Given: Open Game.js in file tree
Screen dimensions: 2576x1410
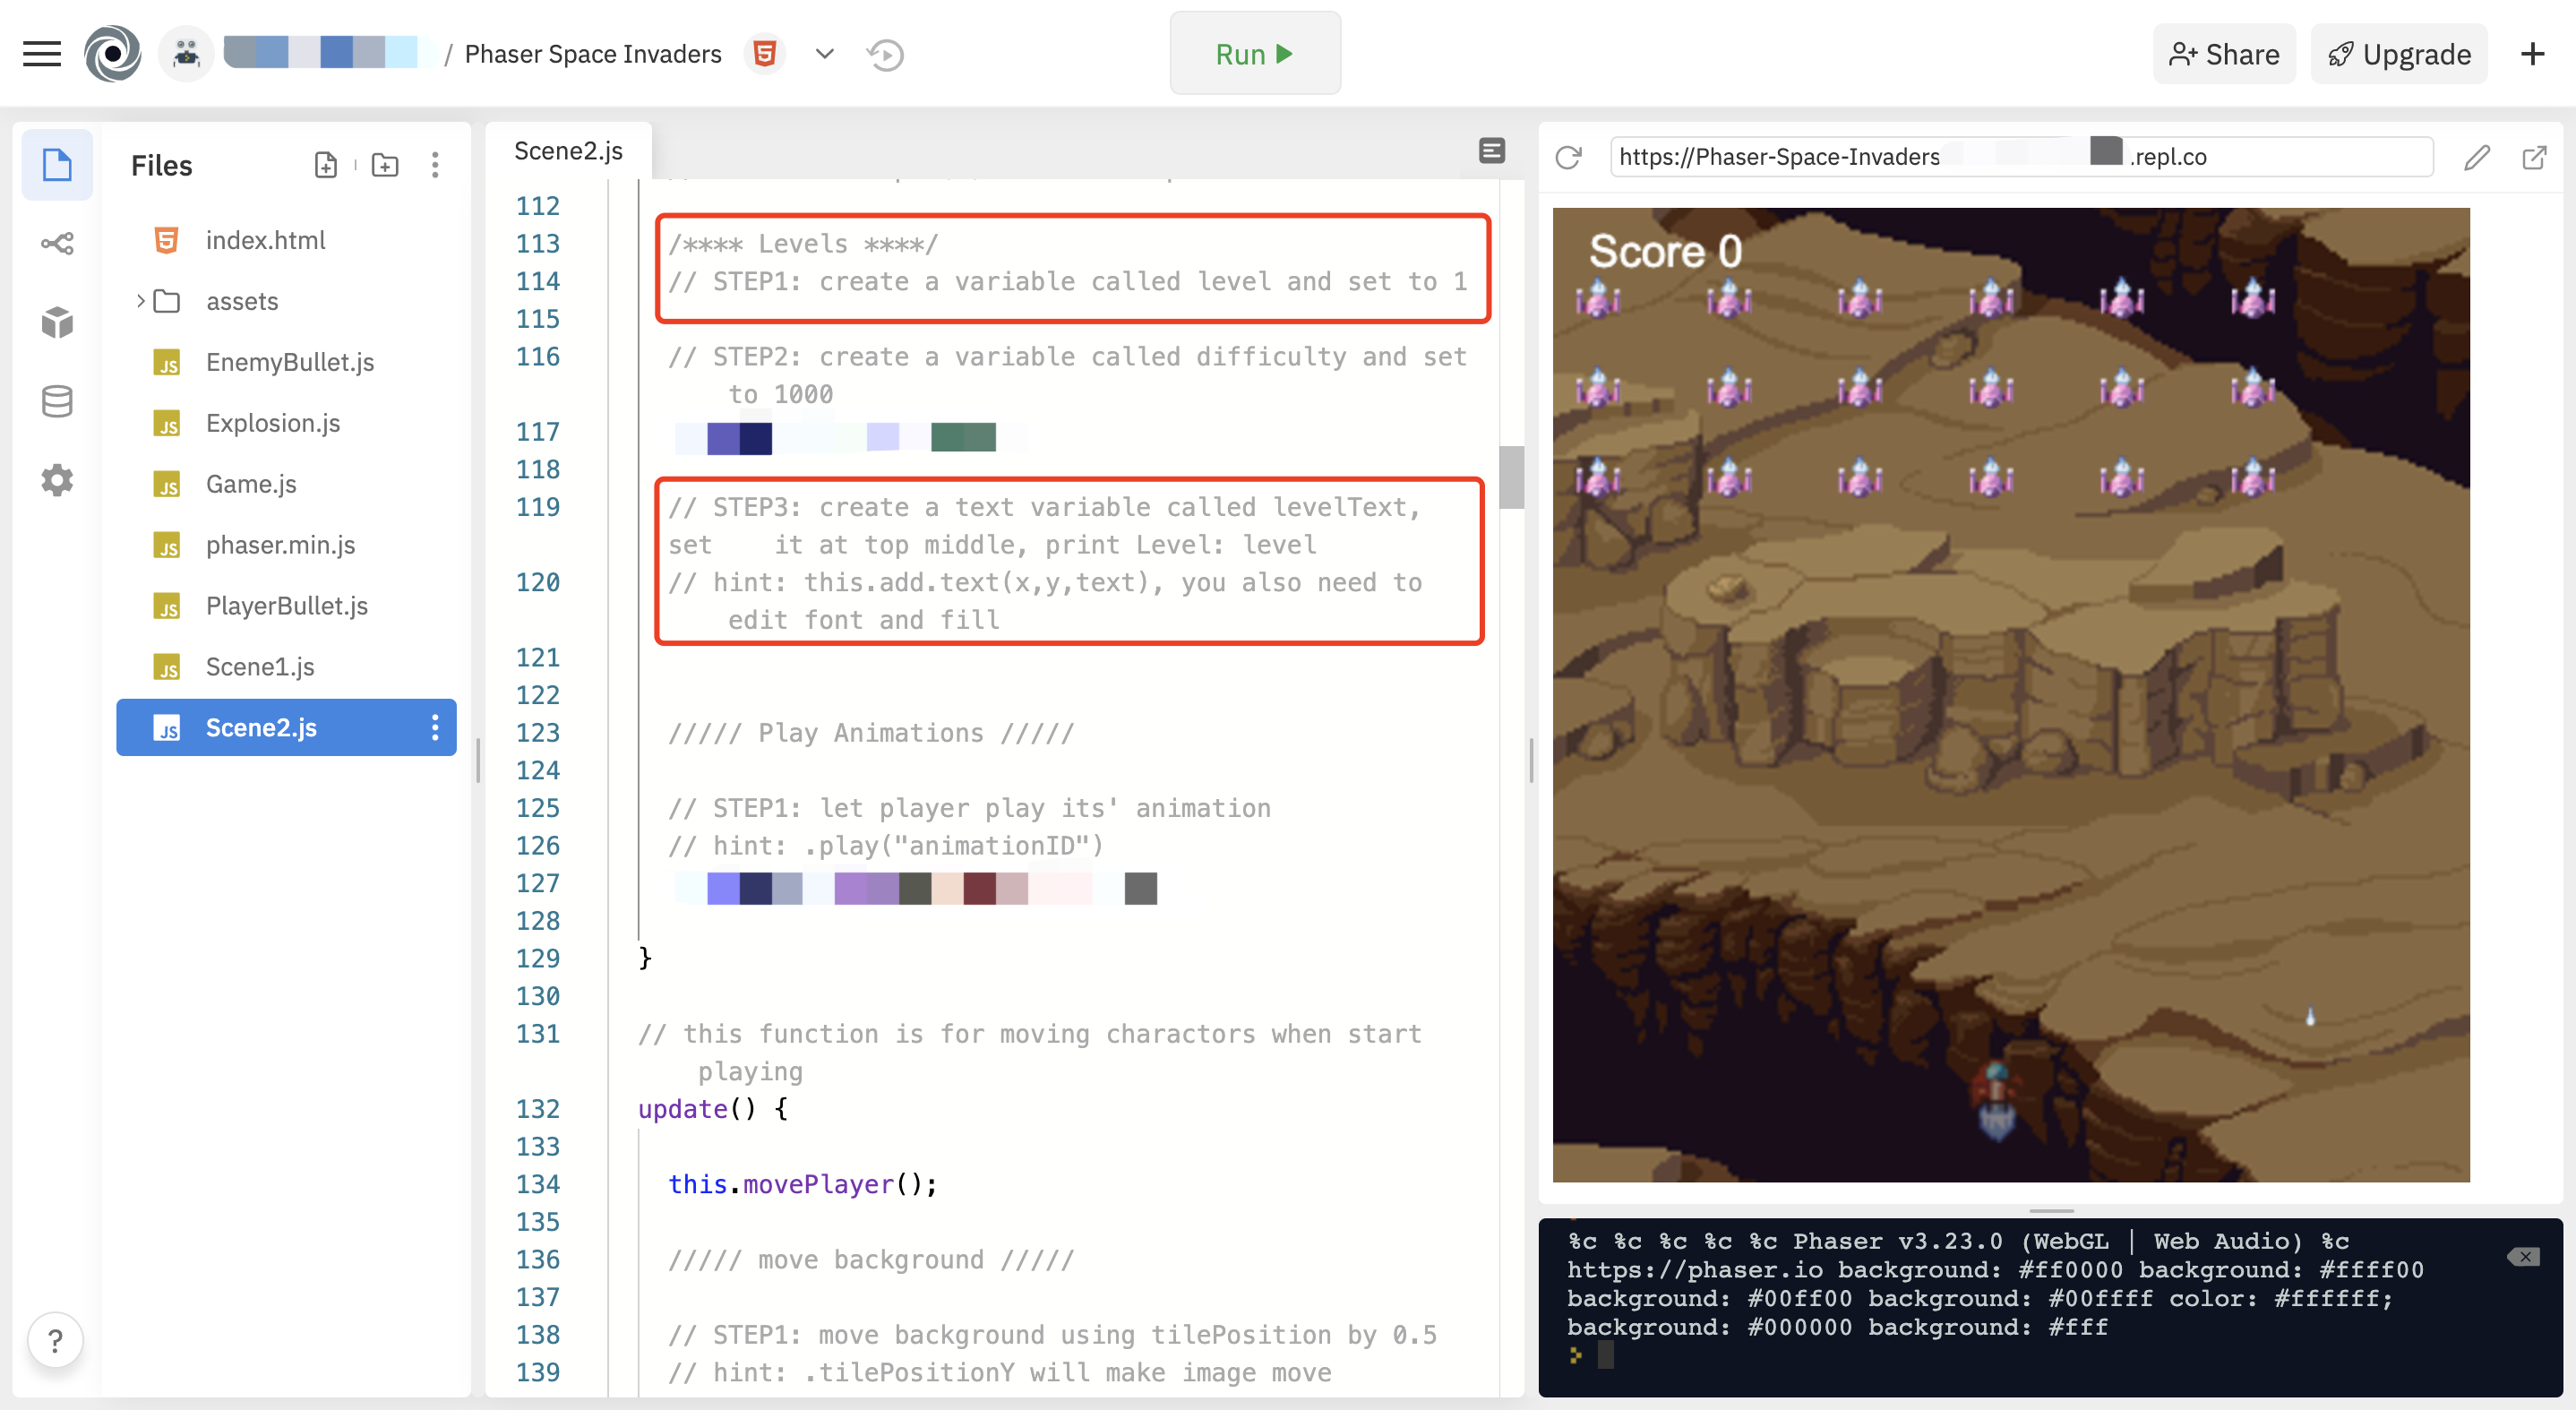Looking at the screenshot, I should [x=251, y=484].
